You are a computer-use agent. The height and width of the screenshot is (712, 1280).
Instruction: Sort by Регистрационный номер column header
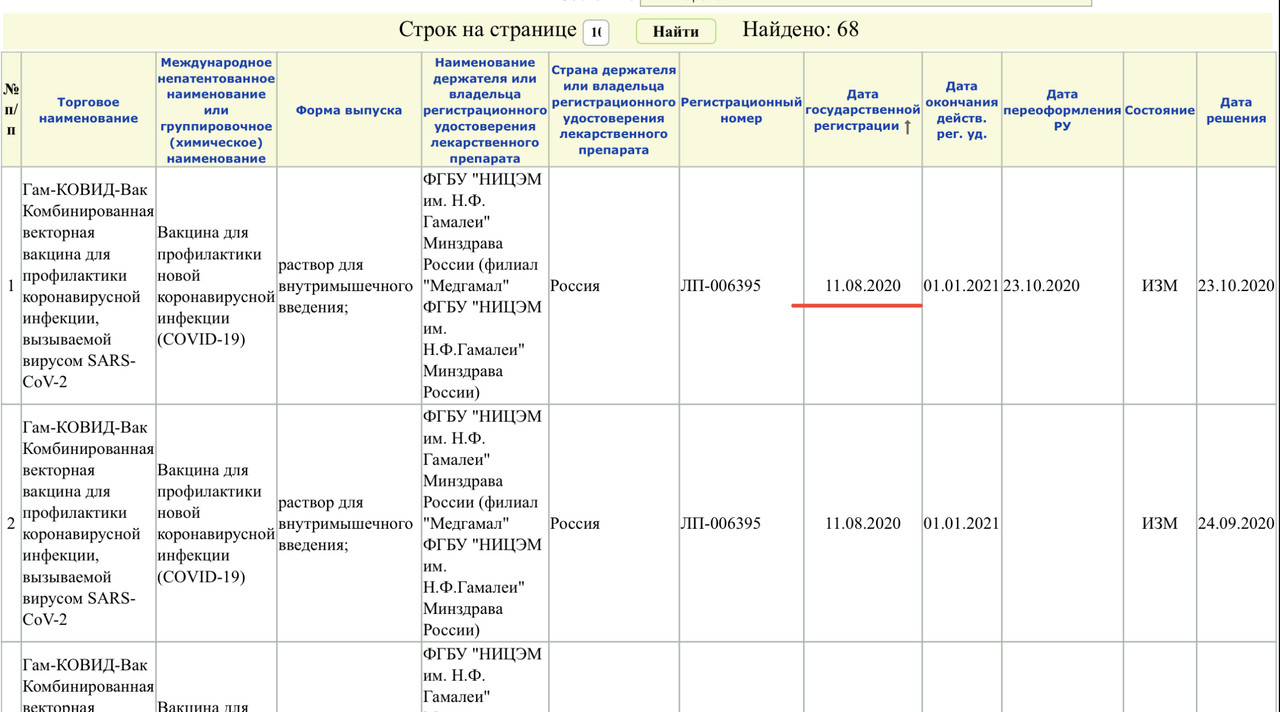741,110
